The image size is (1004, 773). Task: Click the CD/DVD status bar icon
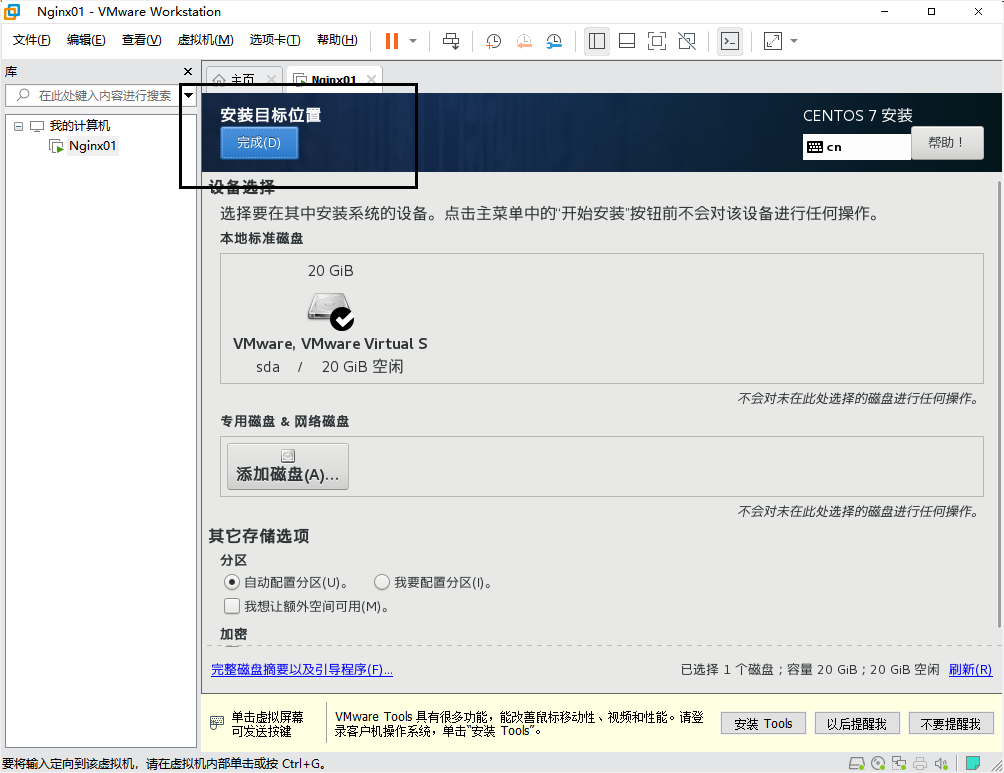[x=878, y=763]
